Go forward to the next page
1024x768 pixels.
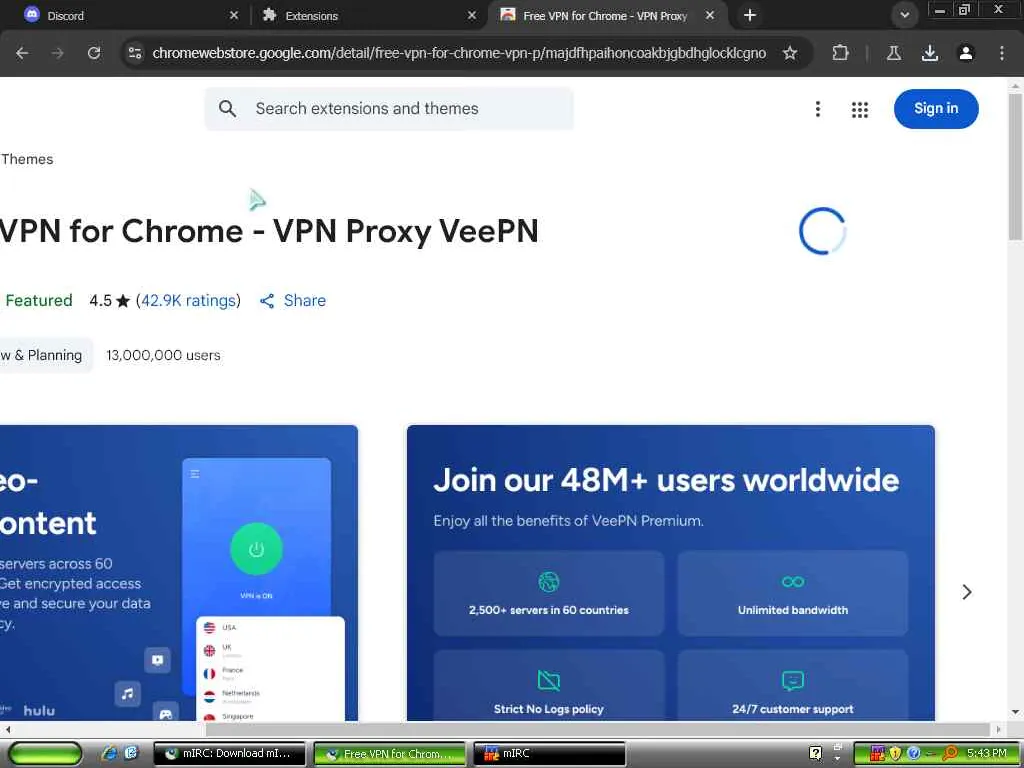point(58,53)
